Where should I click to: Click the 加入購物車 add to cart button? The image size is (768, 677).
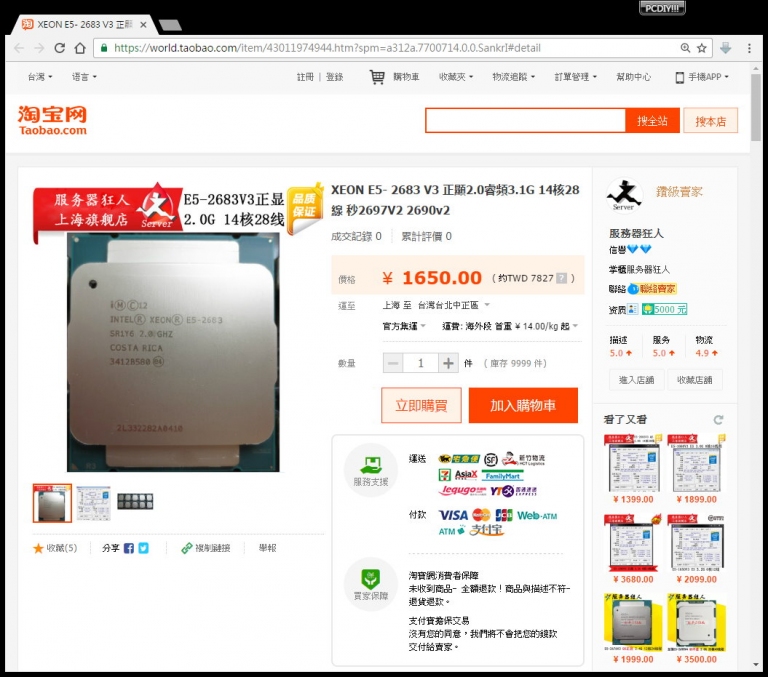point(523,406)
